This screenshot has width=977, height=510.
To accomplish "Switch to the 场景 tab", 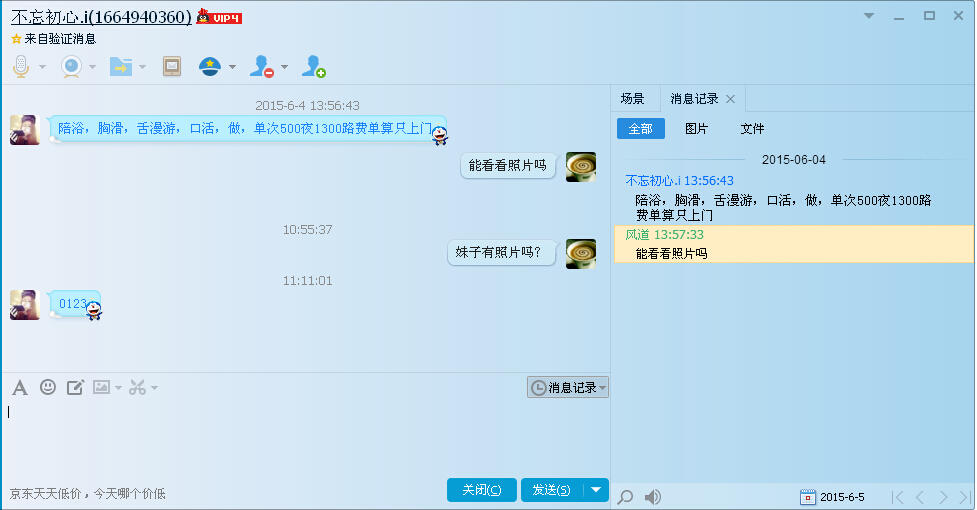I will (x=632, y=99).
